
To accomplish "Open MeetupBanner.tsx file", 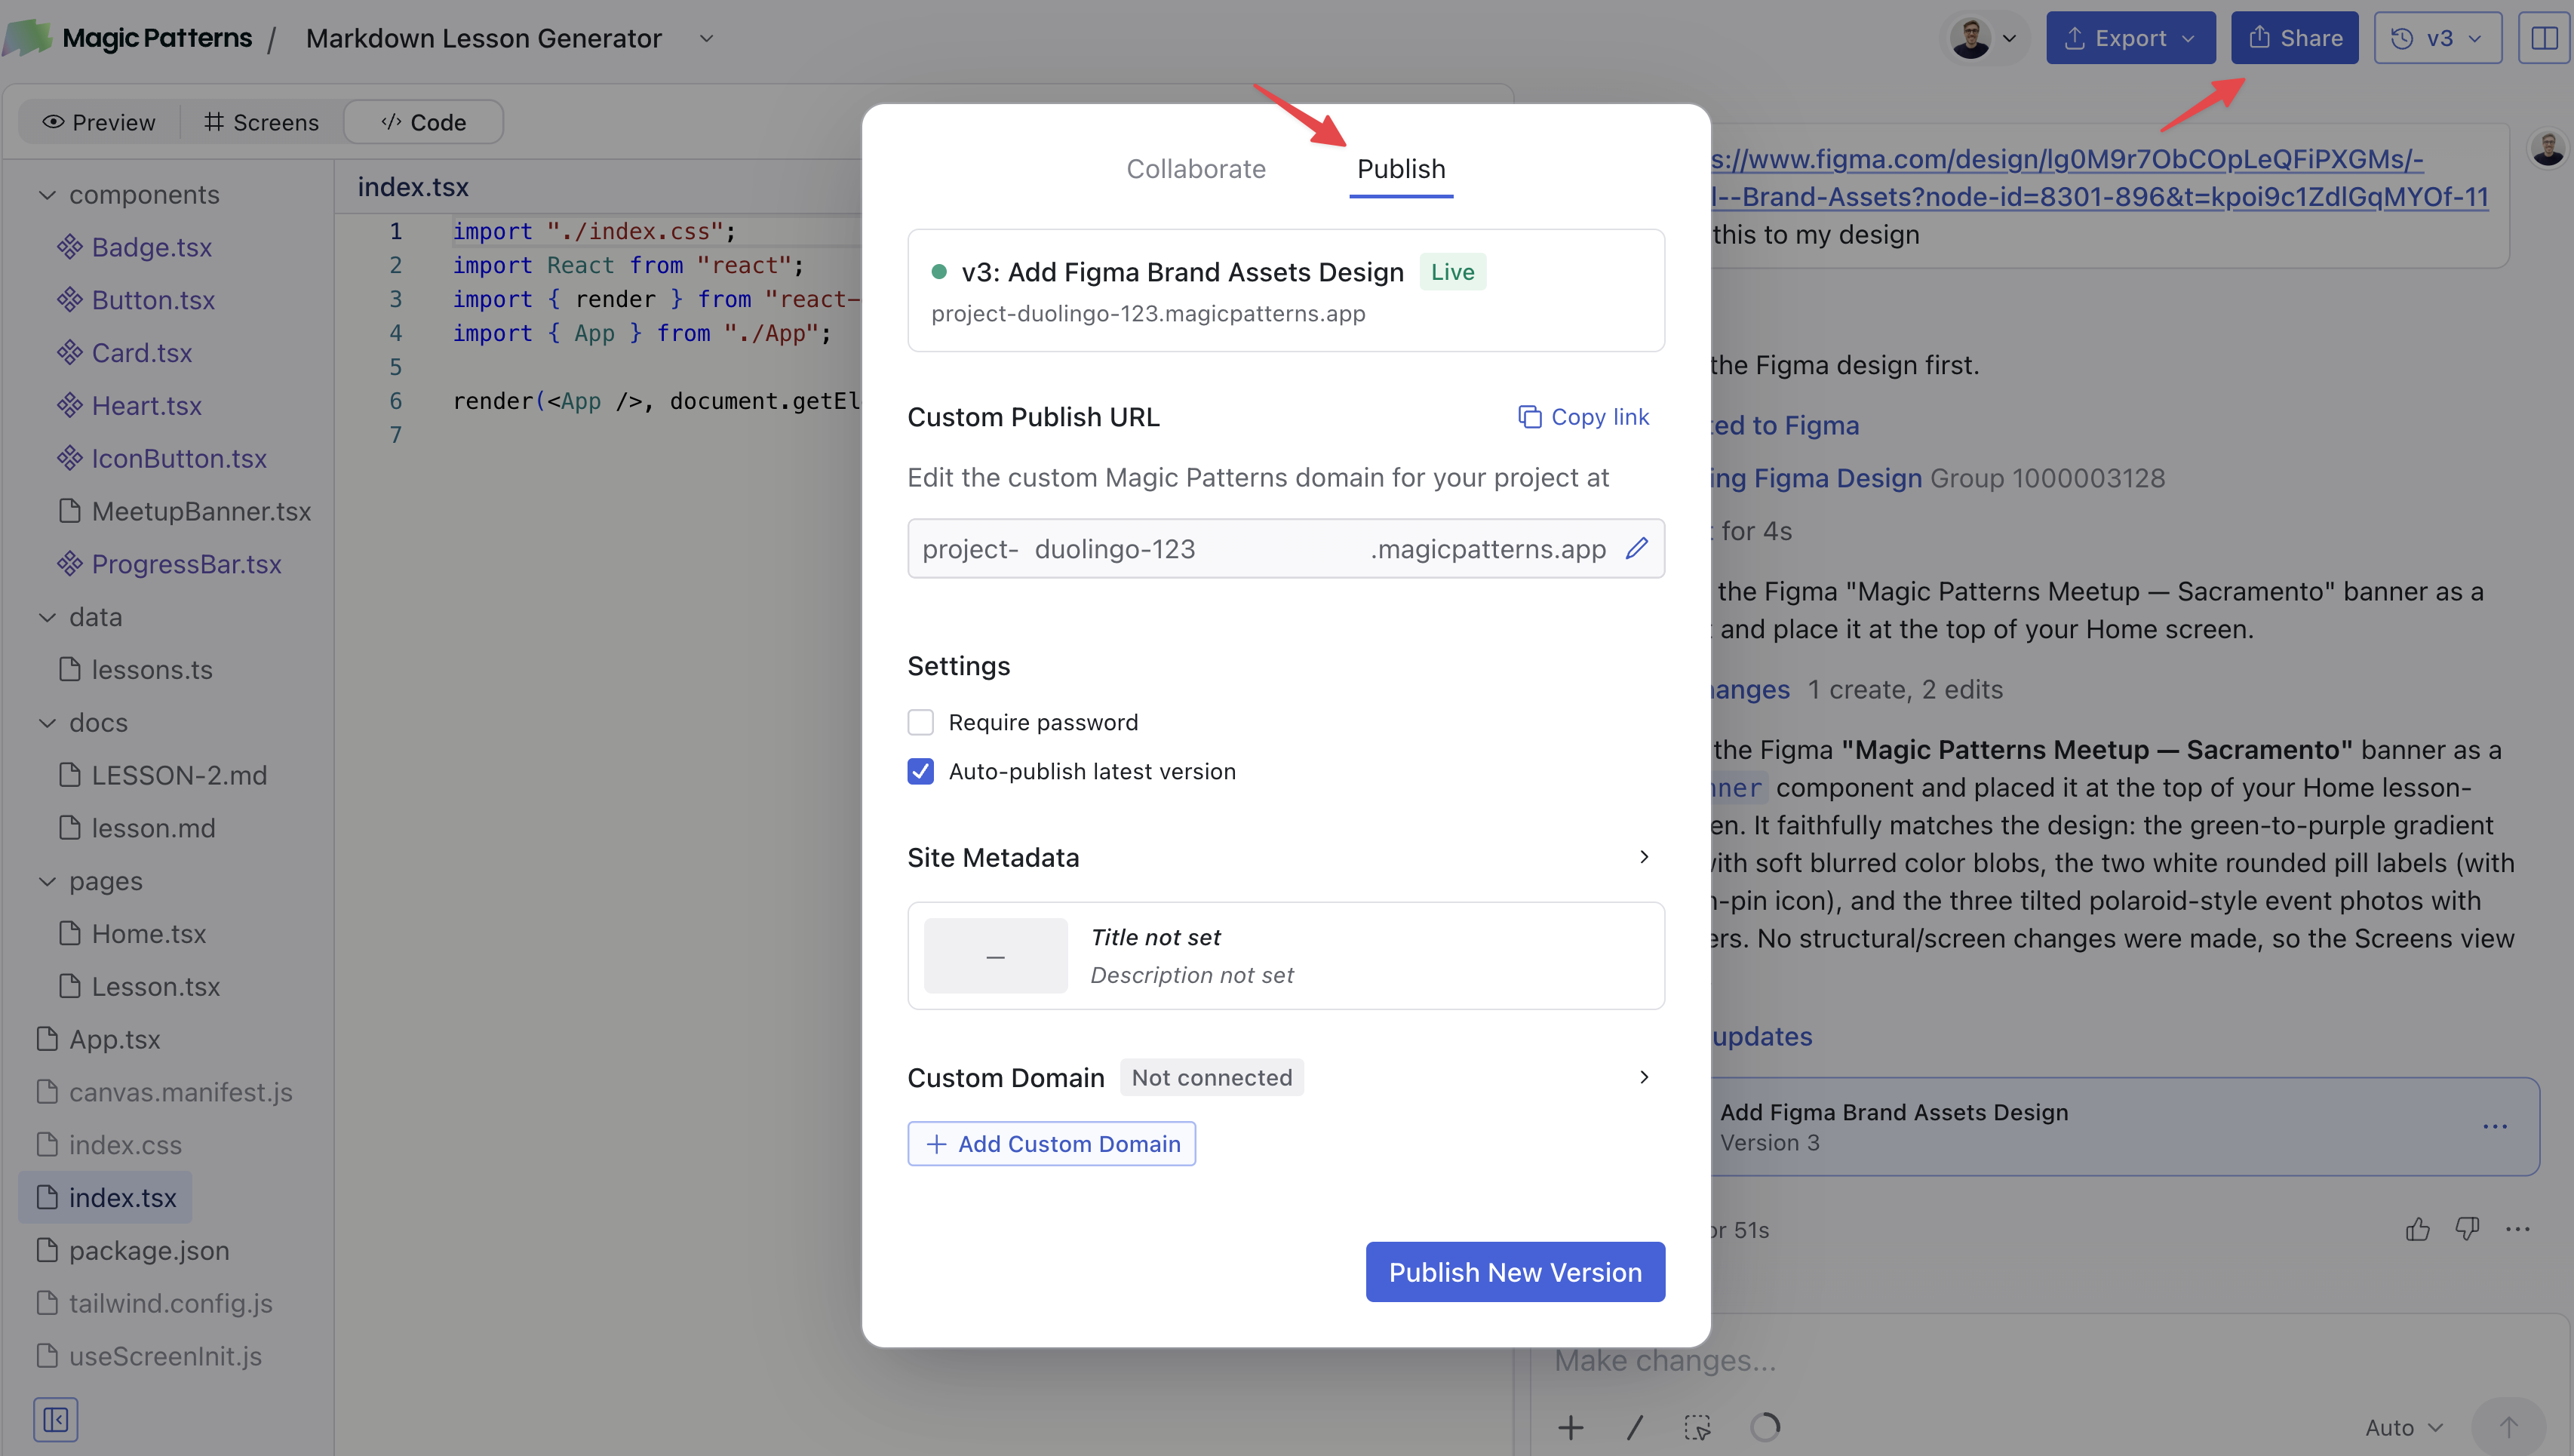I will (x=200, y=511).
